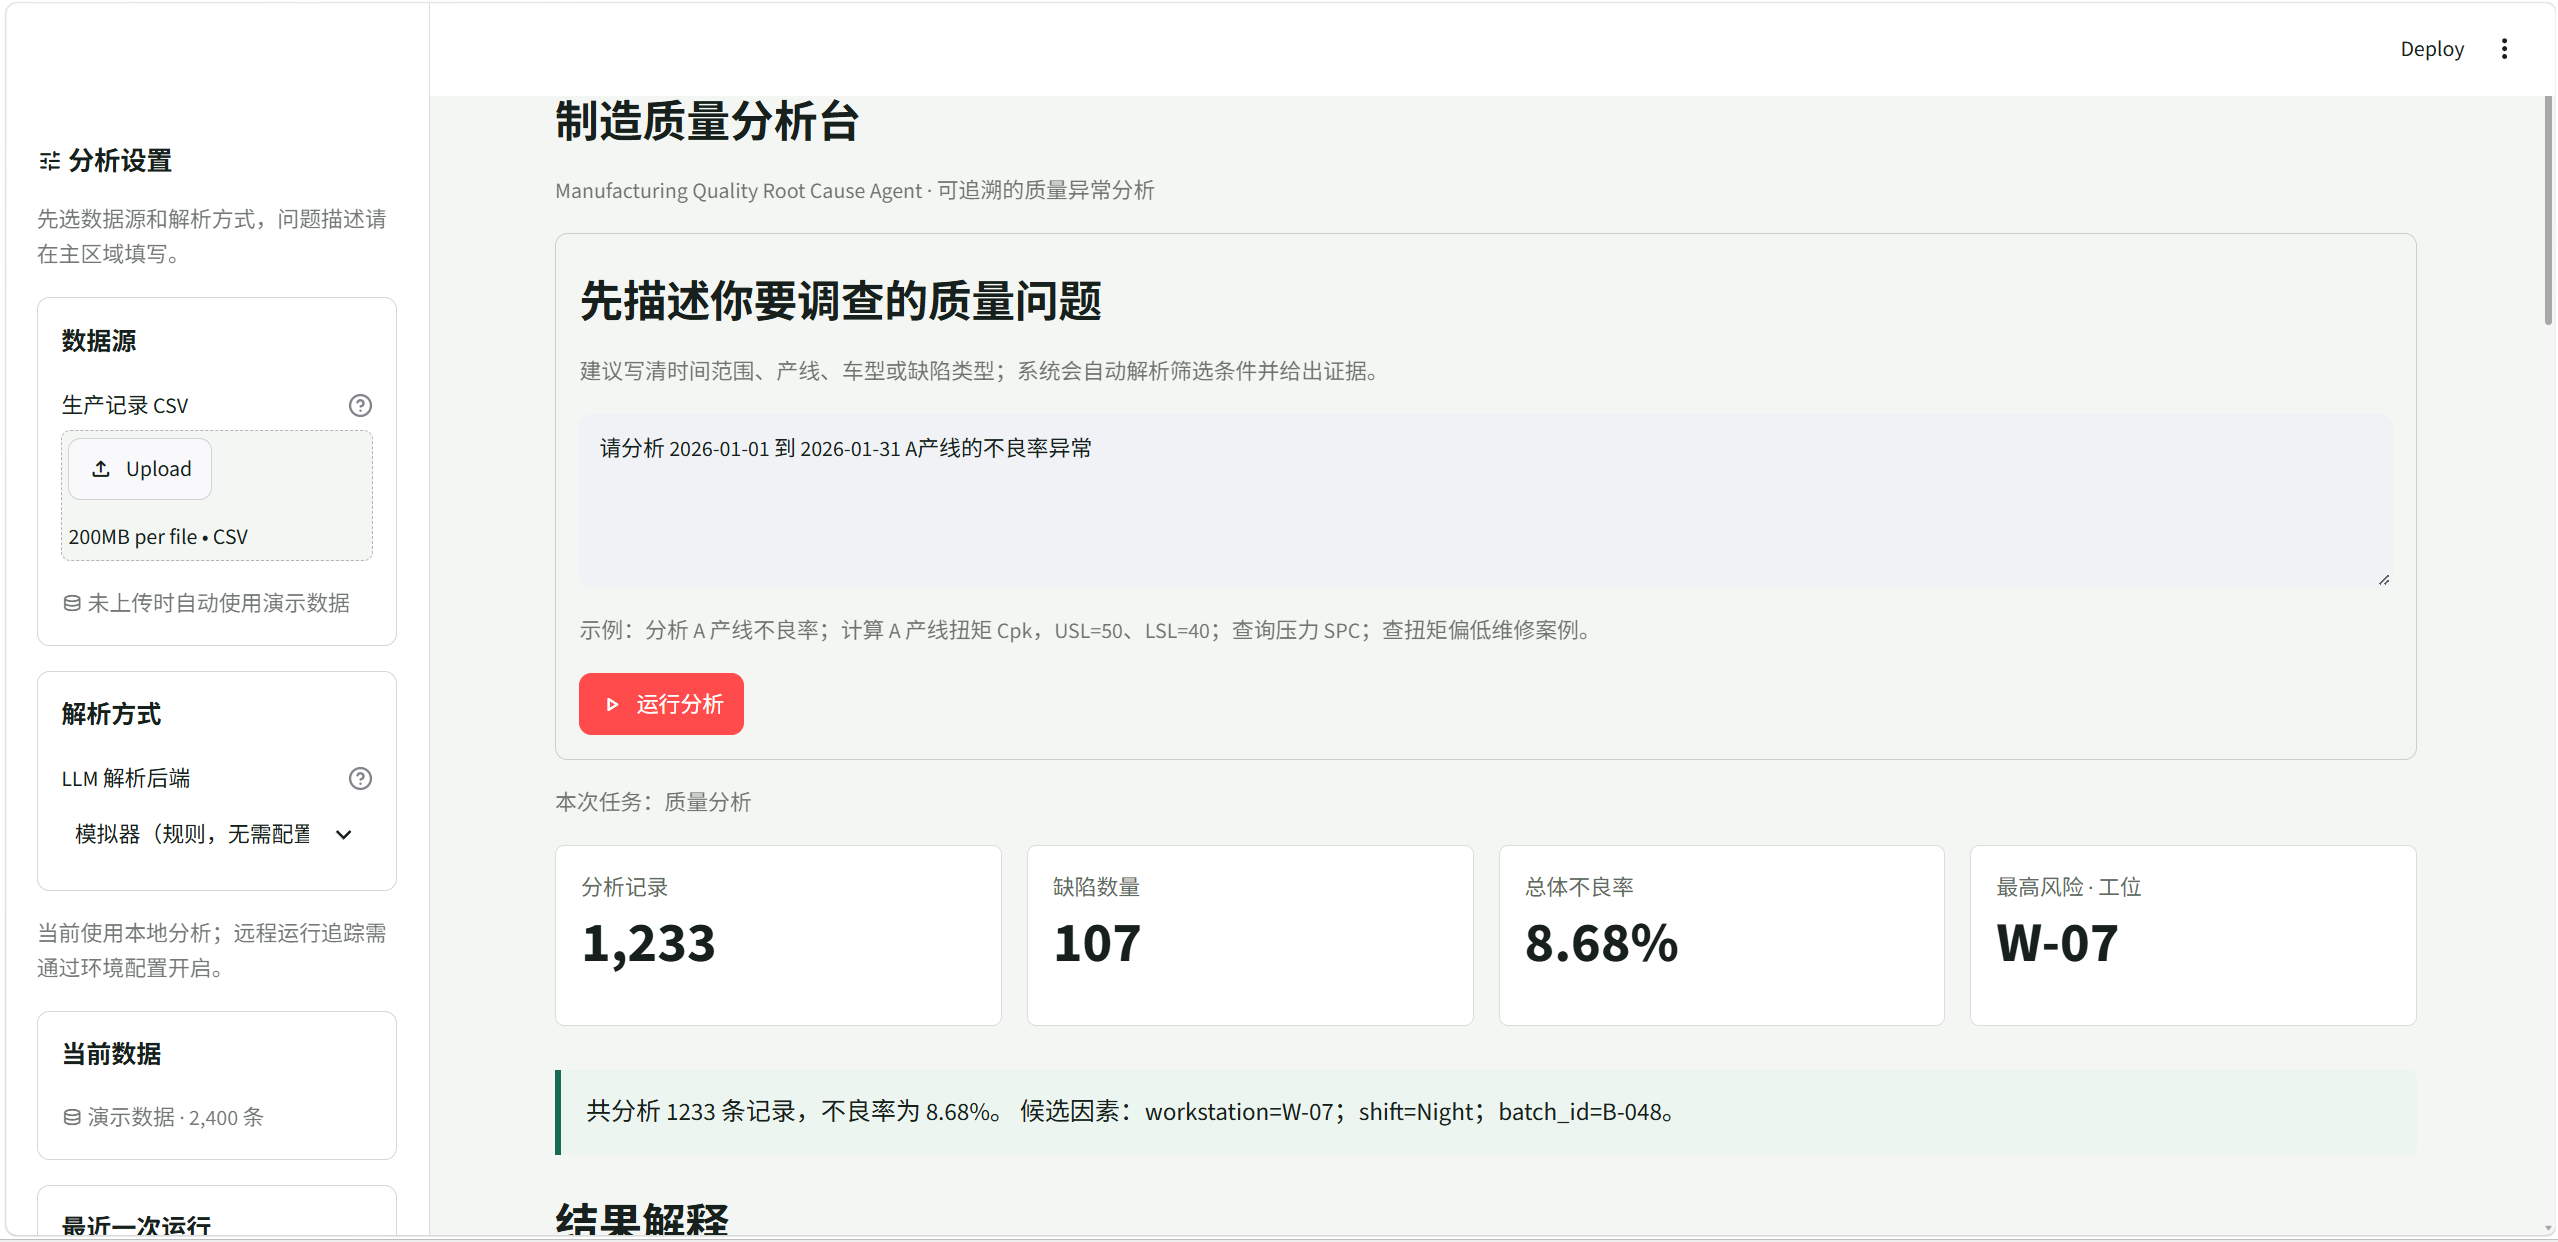Click the 解析方式 section heading
2558x1242 pixels.
pos(111,714)
